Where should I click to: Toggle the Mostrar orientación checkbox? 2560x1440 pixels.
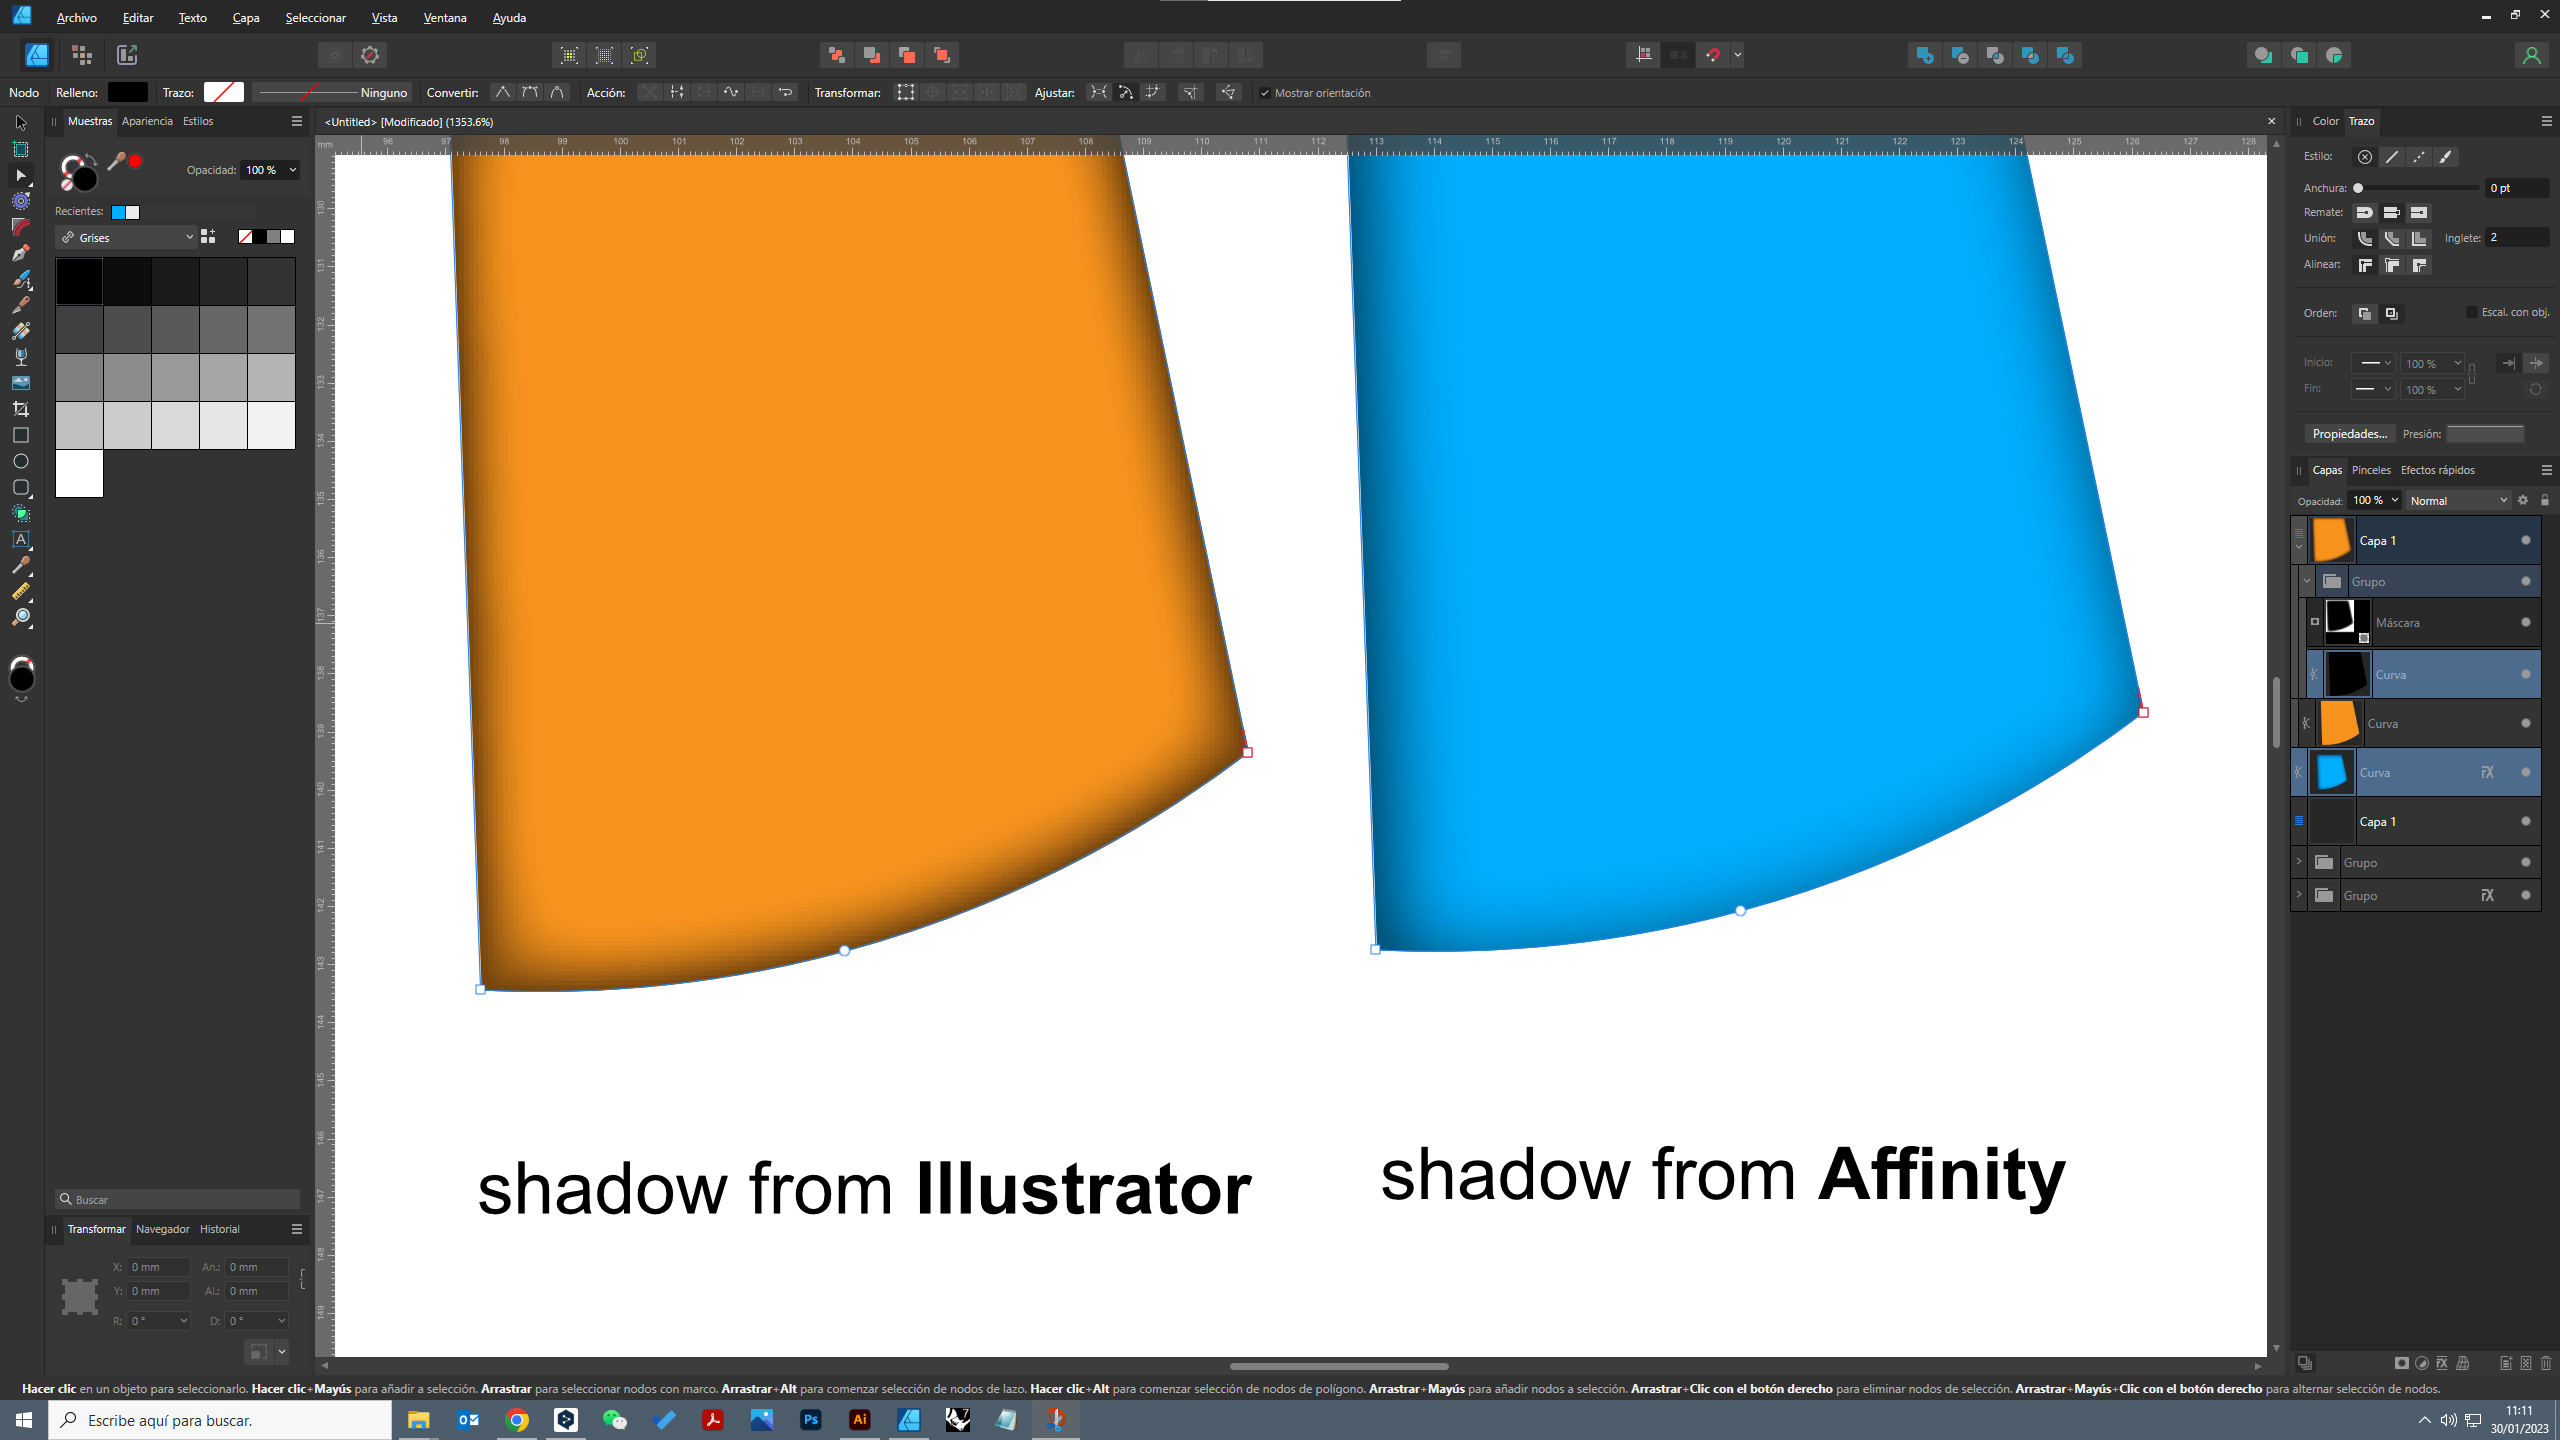click(x=1265, y=93)
